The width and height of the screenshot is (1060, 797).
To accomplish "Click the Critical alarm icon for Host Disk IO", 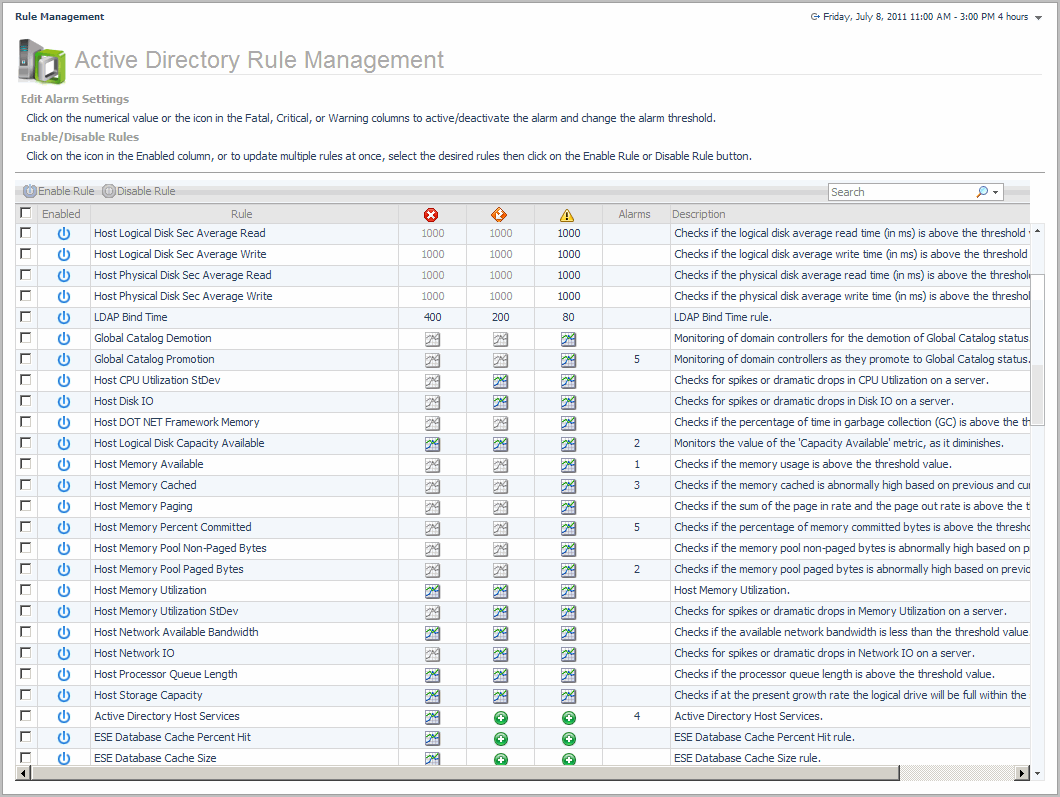I will coord(500,401).
